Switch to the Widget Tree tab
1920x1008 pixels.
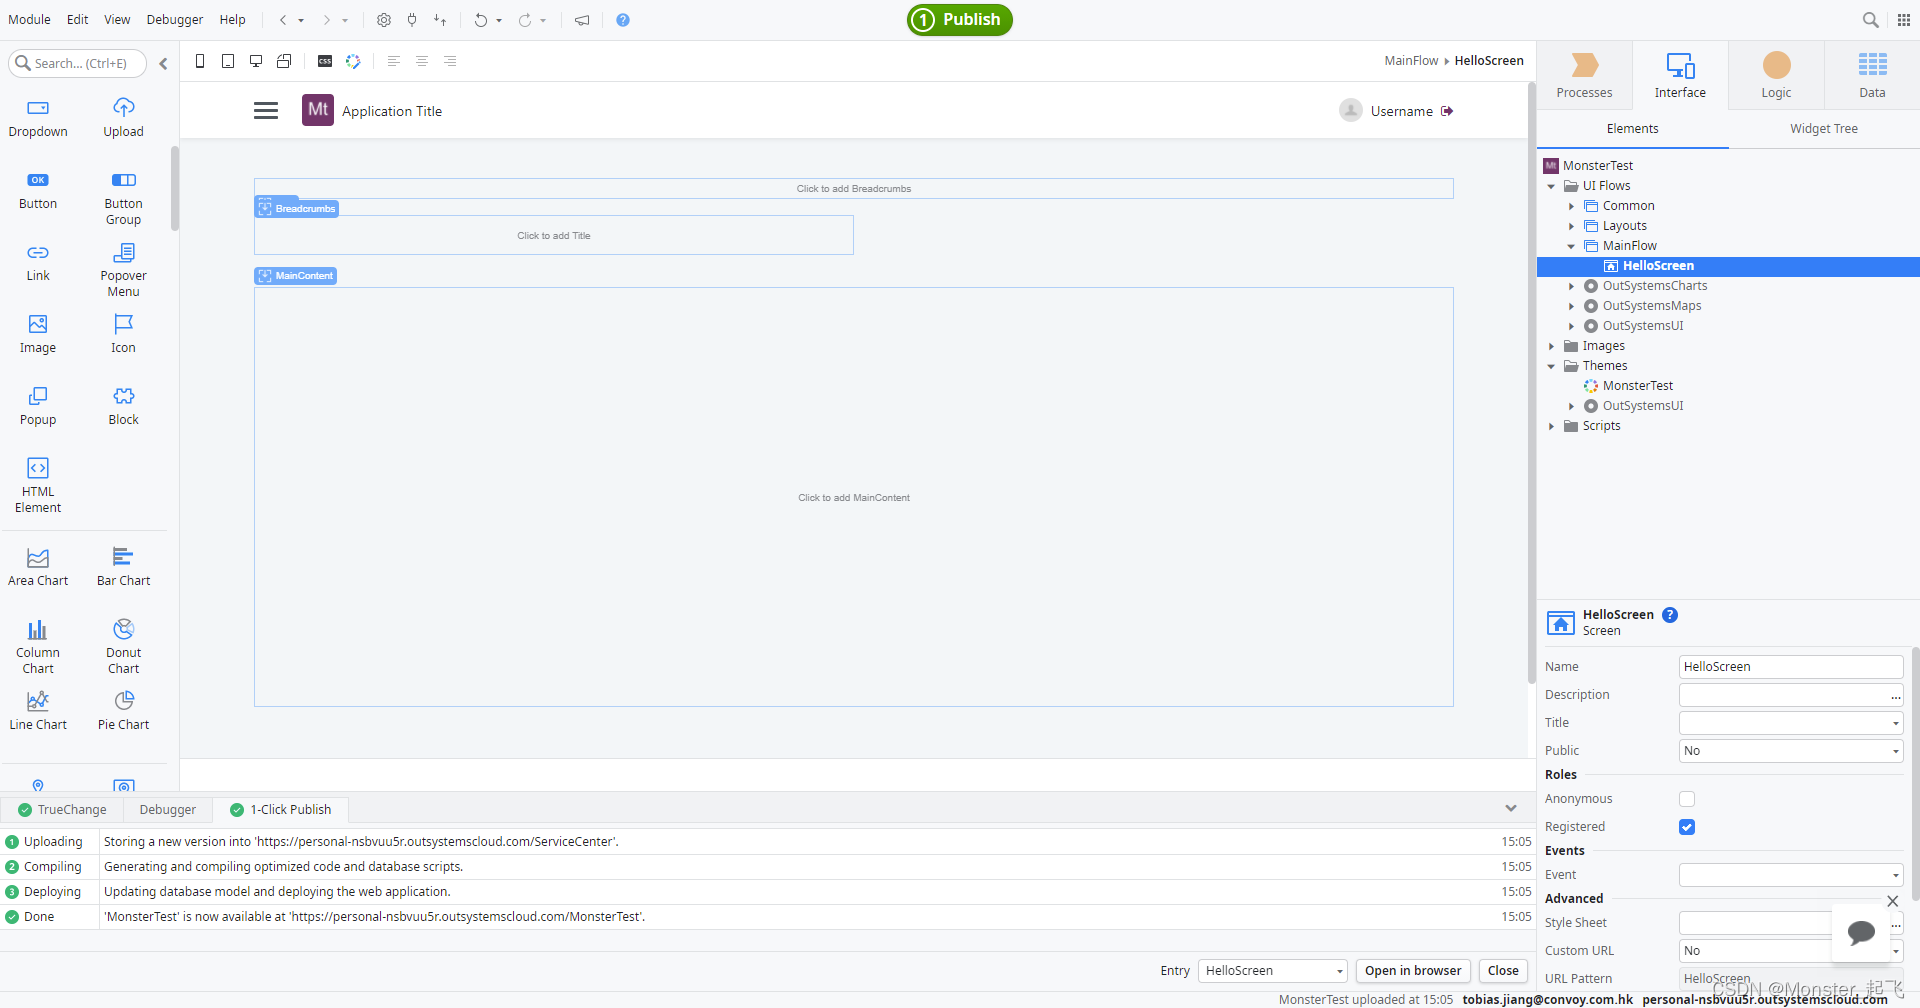tap(1824, 129)
